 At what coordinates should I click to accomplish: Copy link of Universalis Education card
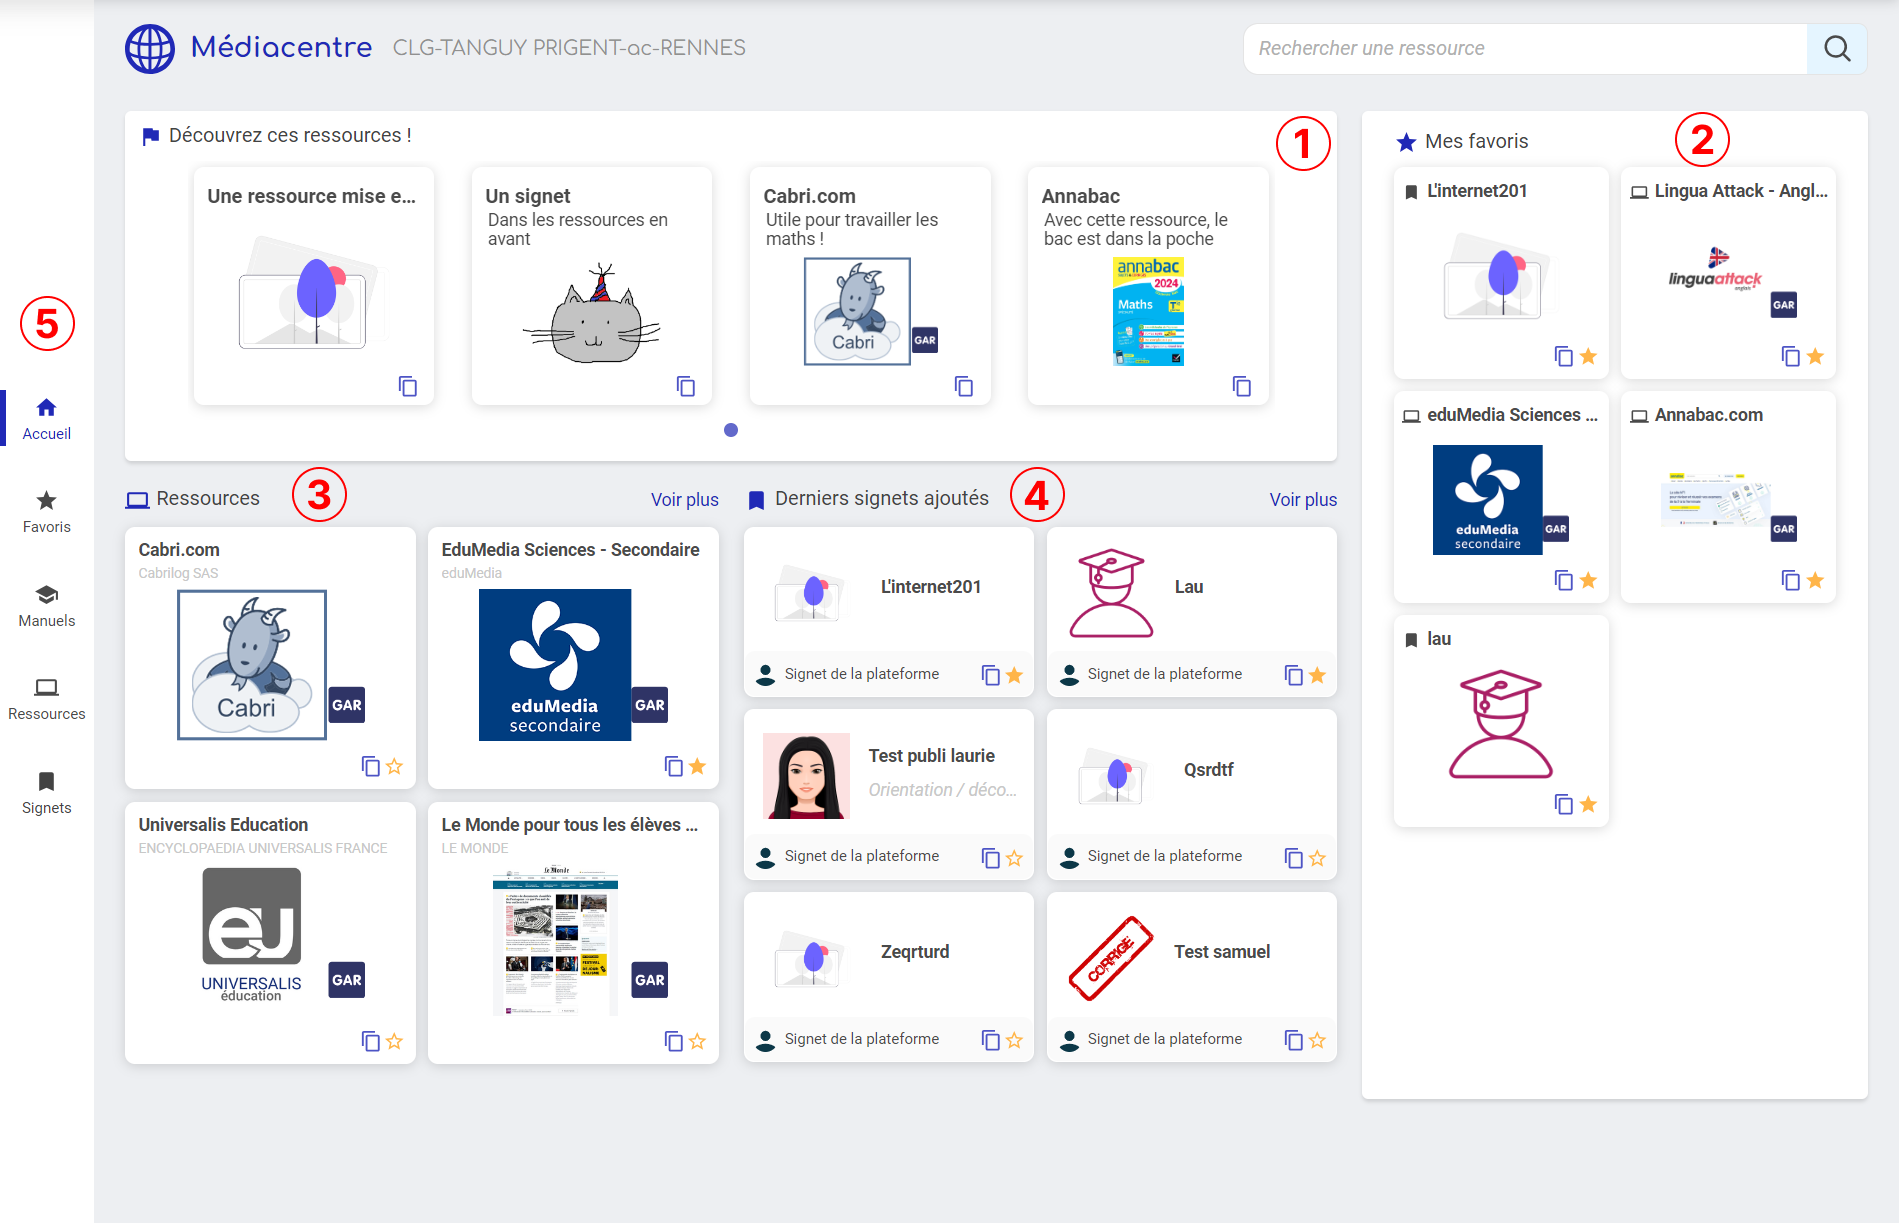371,1041
